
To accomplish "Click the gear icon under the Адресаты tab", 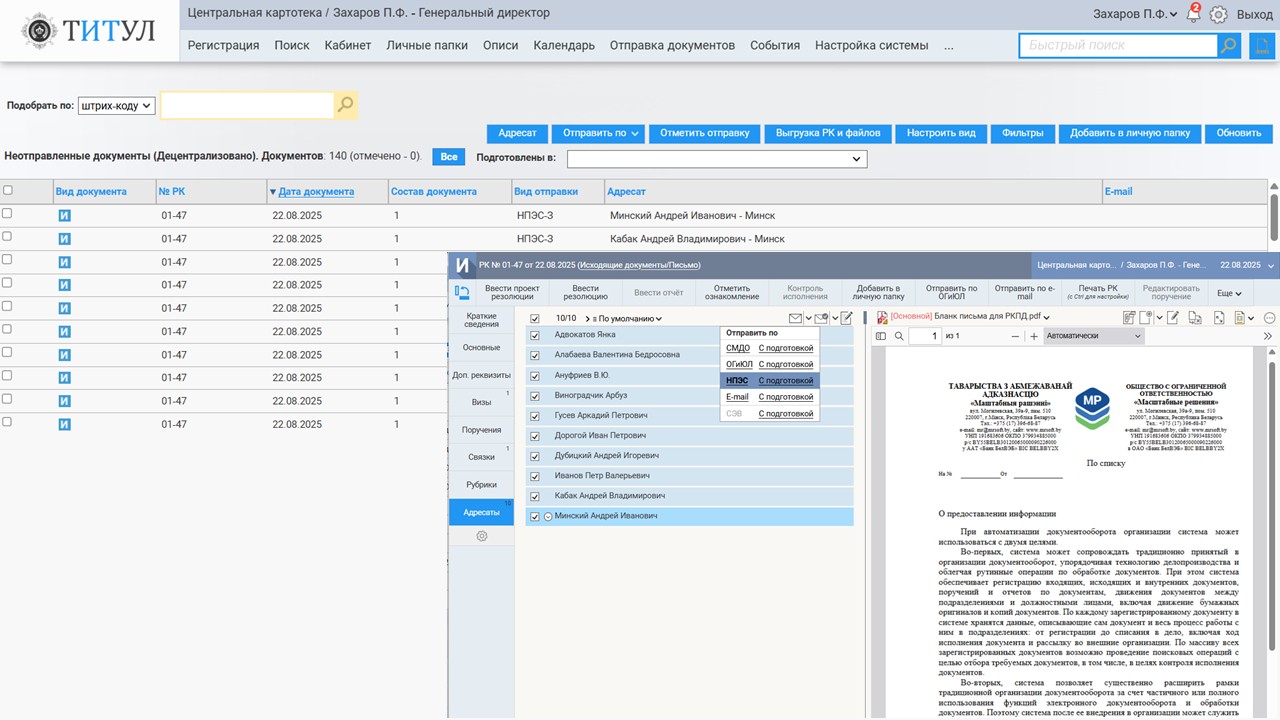I will coord(481,536).
